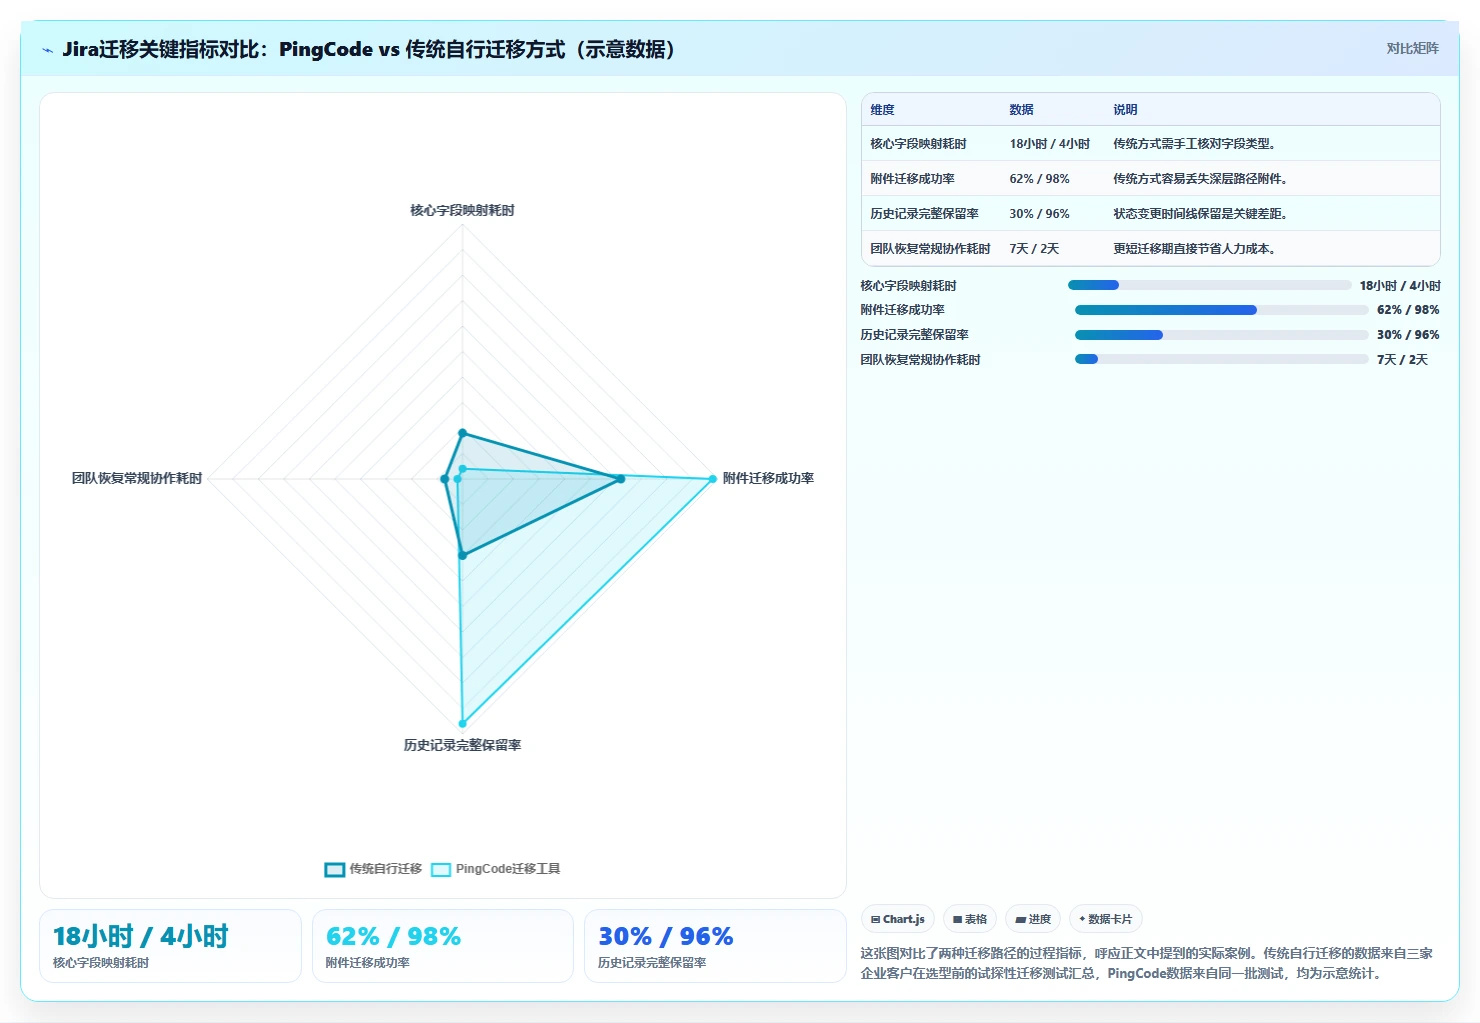Select the 表格 tag chip
The width and height of the screenshot is (1480, 1023).
(969, 919)
